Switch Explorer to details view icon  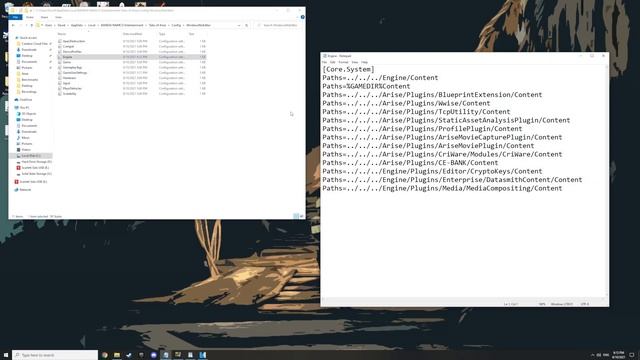[x=296, y=216]
